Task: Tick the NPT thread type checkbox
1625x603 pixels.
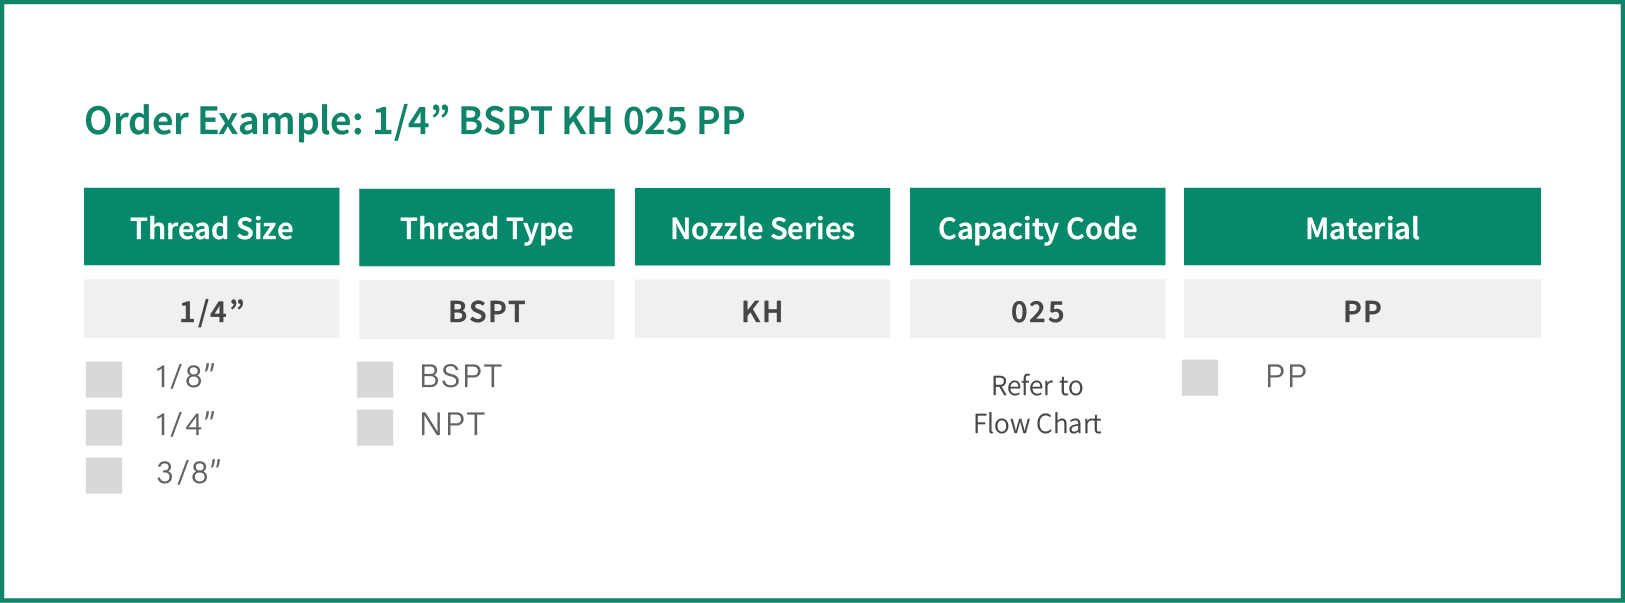Action: click(x=375, y=428)
